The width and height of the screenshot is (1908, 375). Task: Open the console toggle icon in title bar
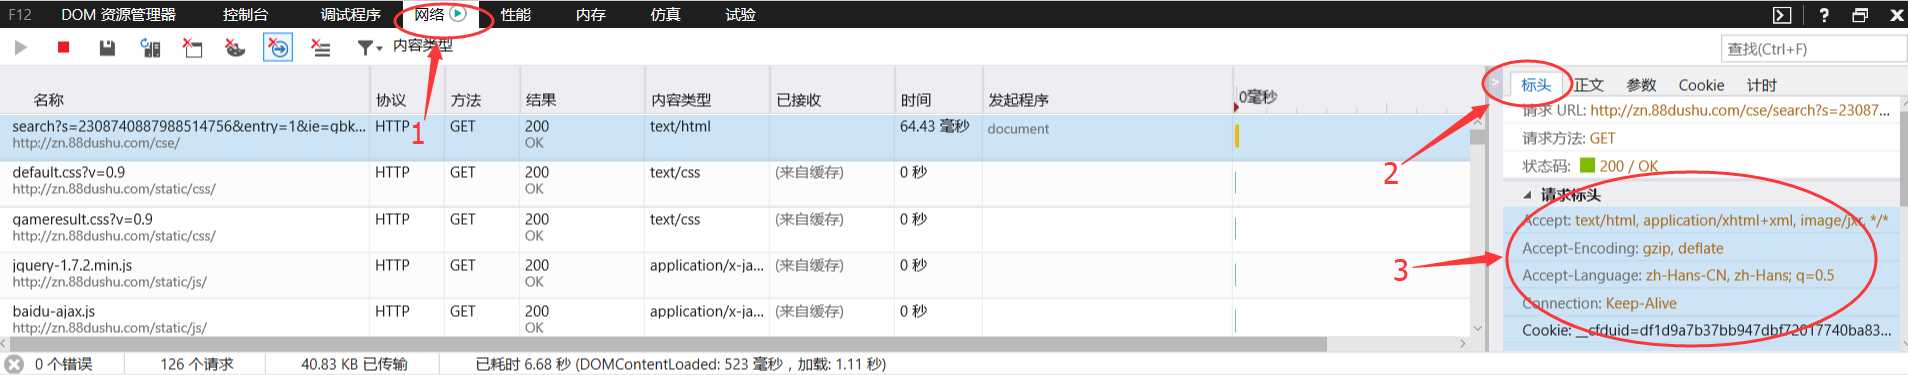tap(1782, 14)
